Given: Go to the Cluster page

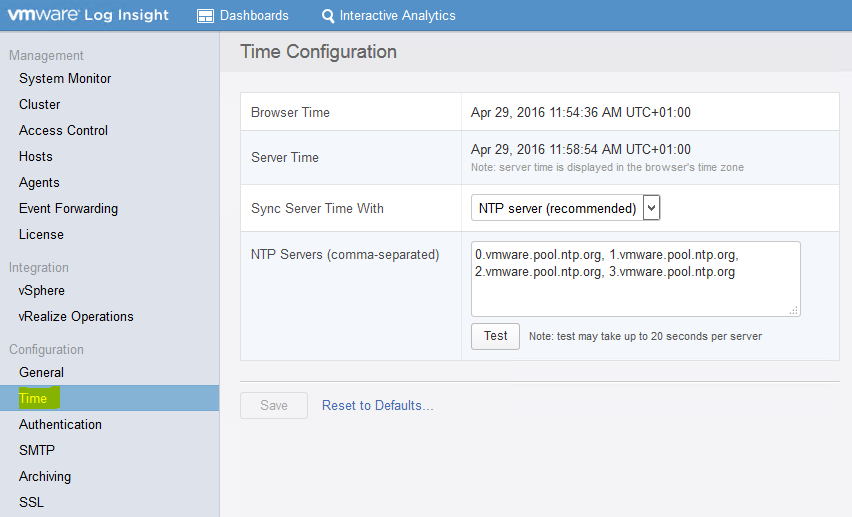Looking at the screenshot, I should coord(39,104).
